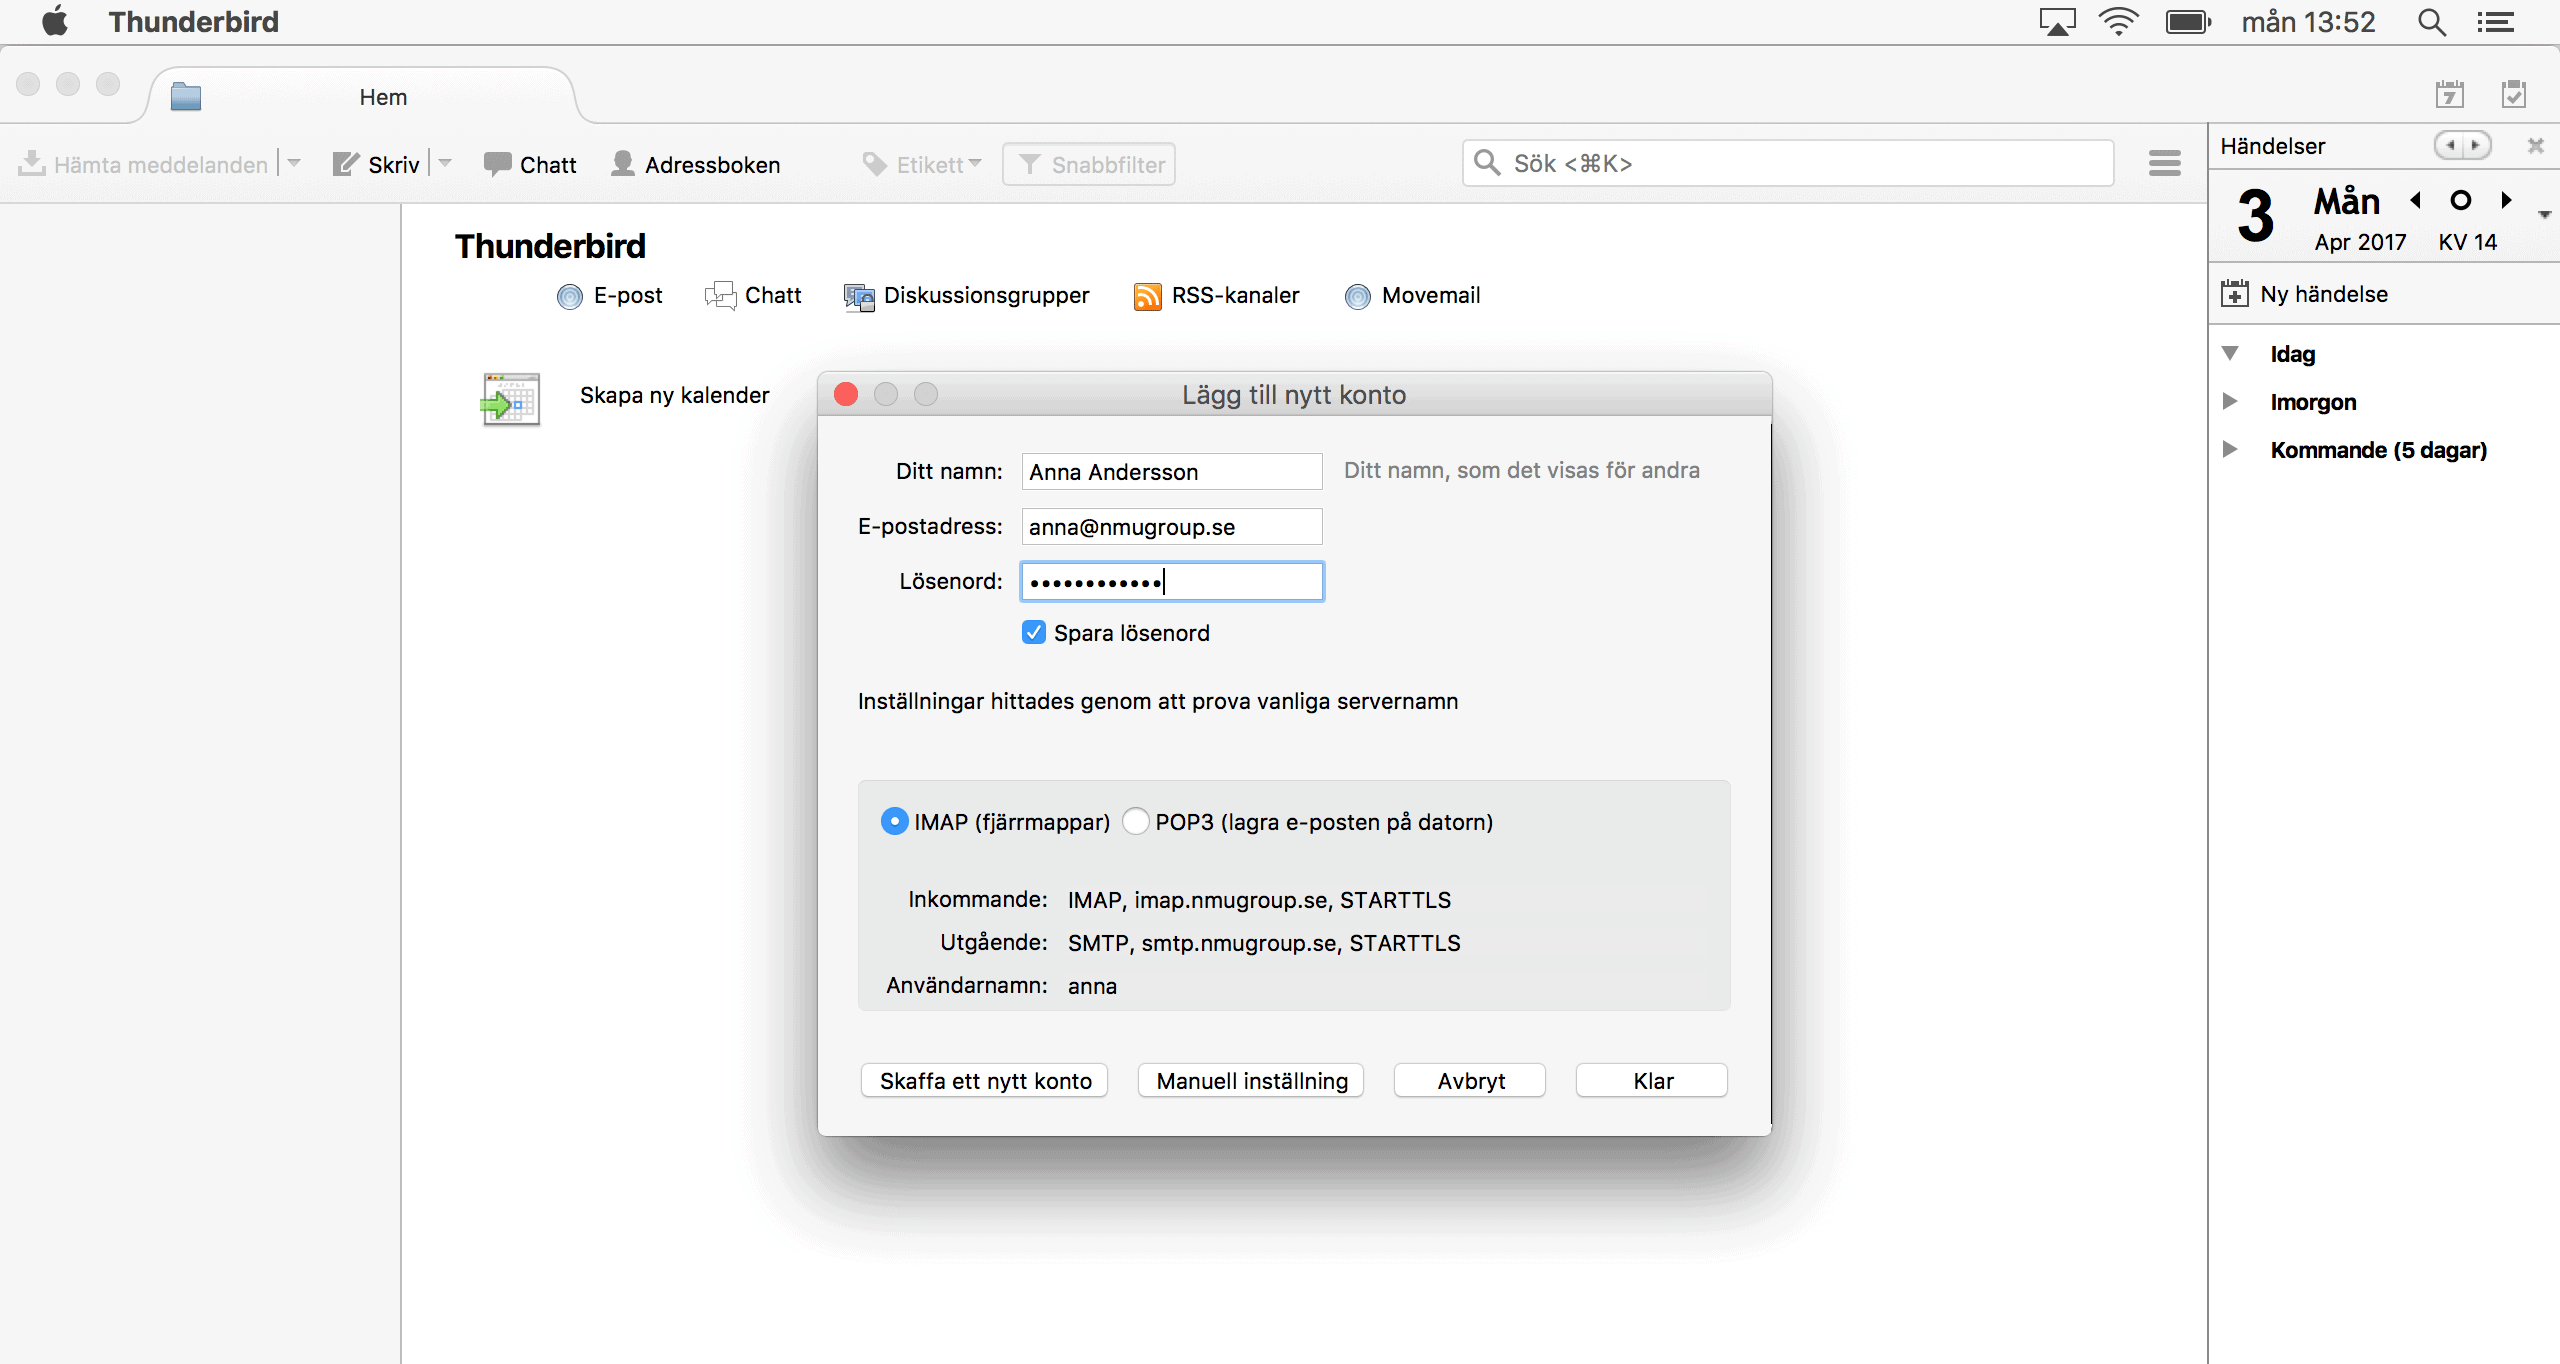Click the create calendar icon
The image size is (2560, 1364).
tap(511, 399)
